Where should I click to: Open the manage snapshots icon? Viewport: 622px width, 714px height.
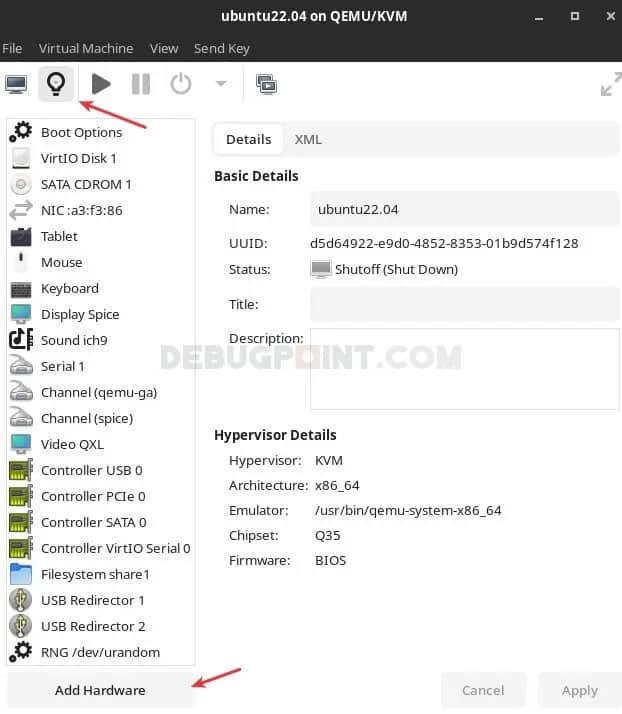[x=266, y=84]
